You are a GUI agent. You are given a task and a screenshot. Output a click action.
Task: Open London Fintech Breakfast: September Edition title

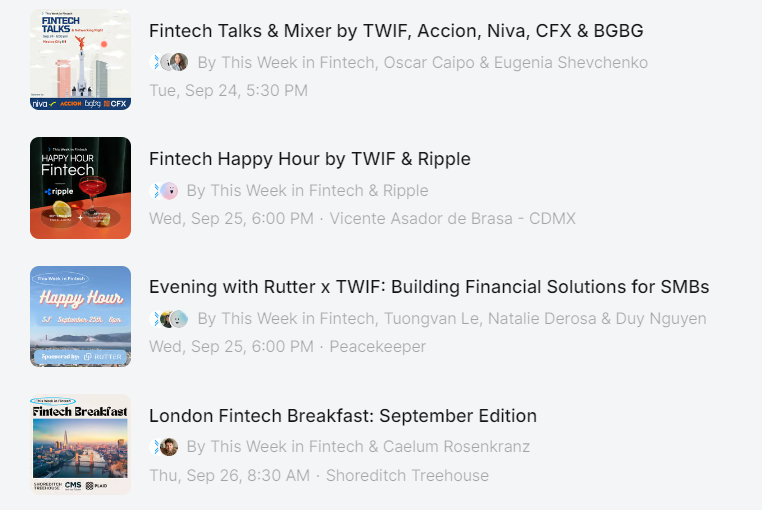(343, 416)
